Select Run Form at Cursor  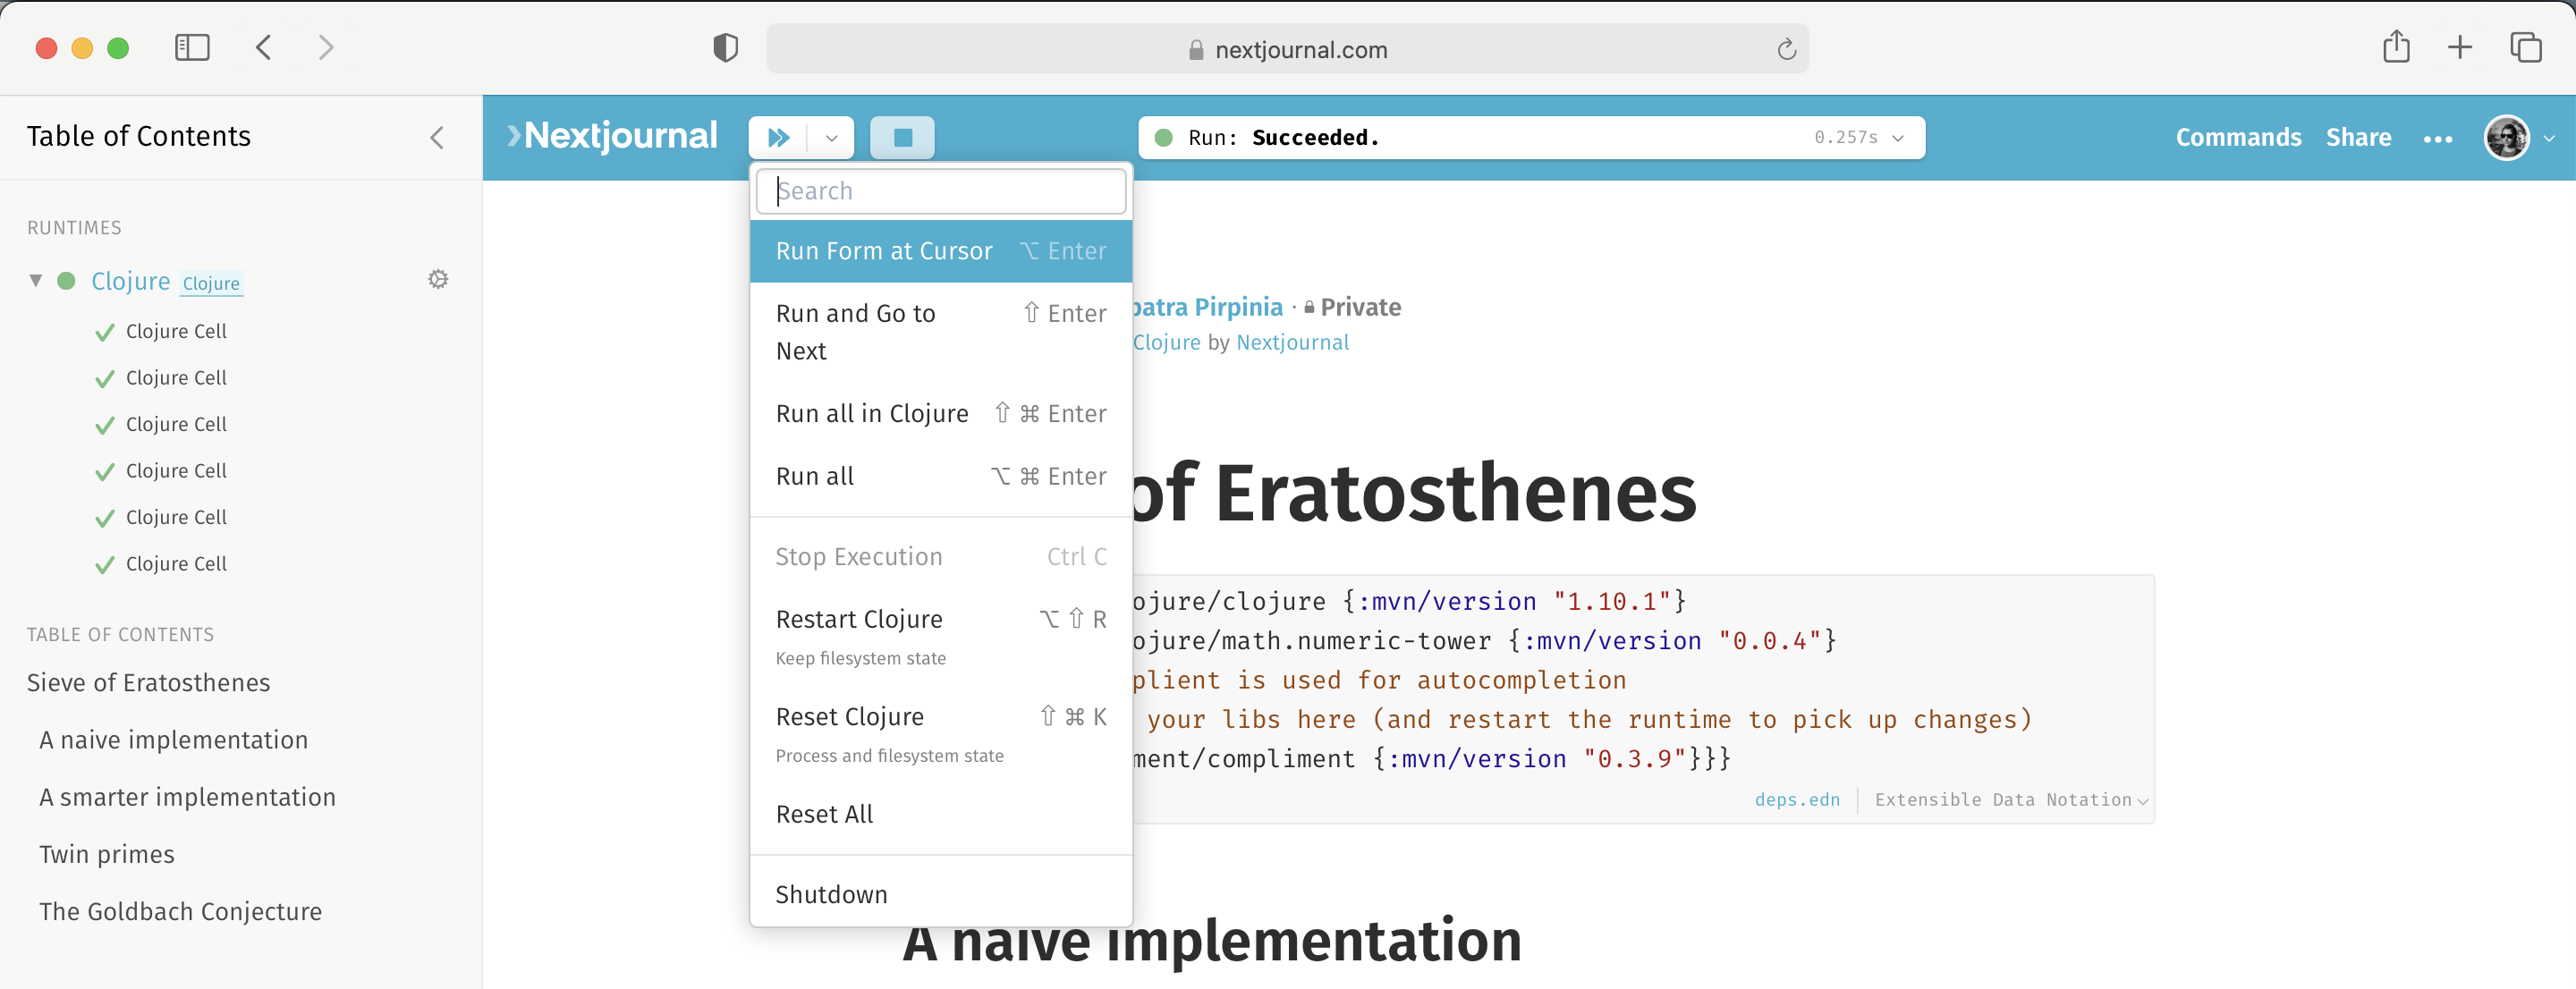[x=941, y=251]
